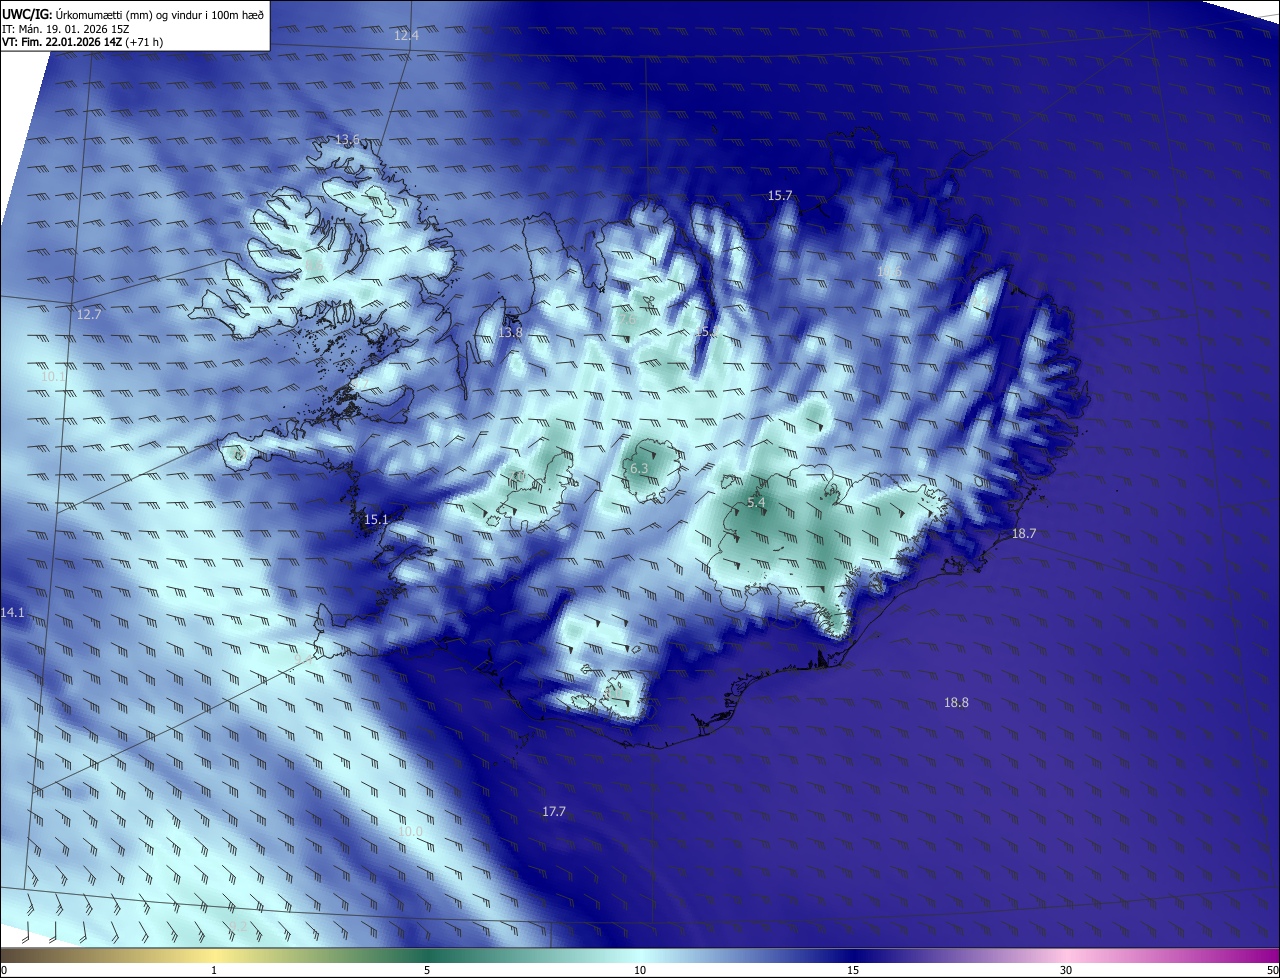Click the legend tick label 15
This screenshot has width=1280, height=978.
click(853, 970)
